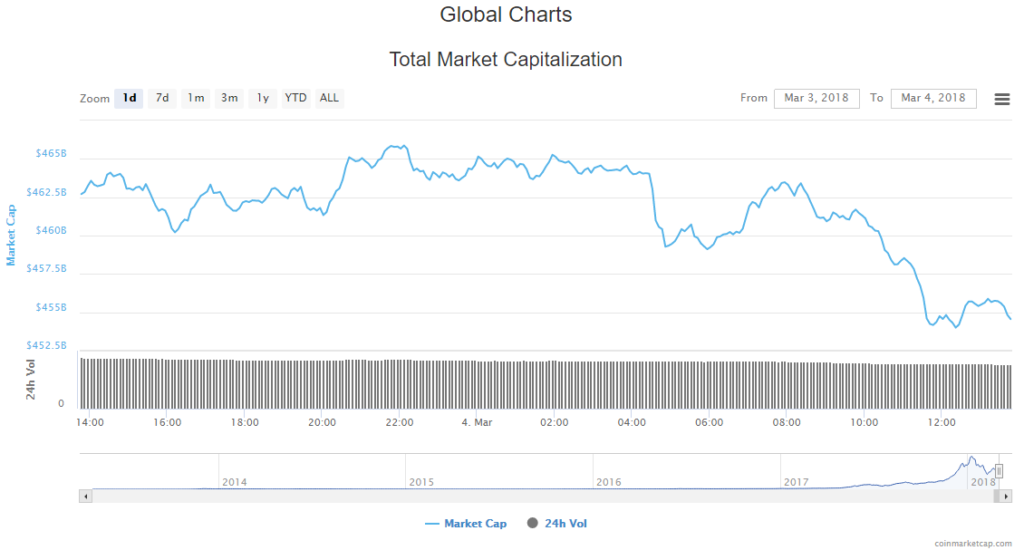Open the chart context menu (hamburger icon)
Image resolution: width=1024 pixels, height=550 pixels.
(x=1001, y=98)
